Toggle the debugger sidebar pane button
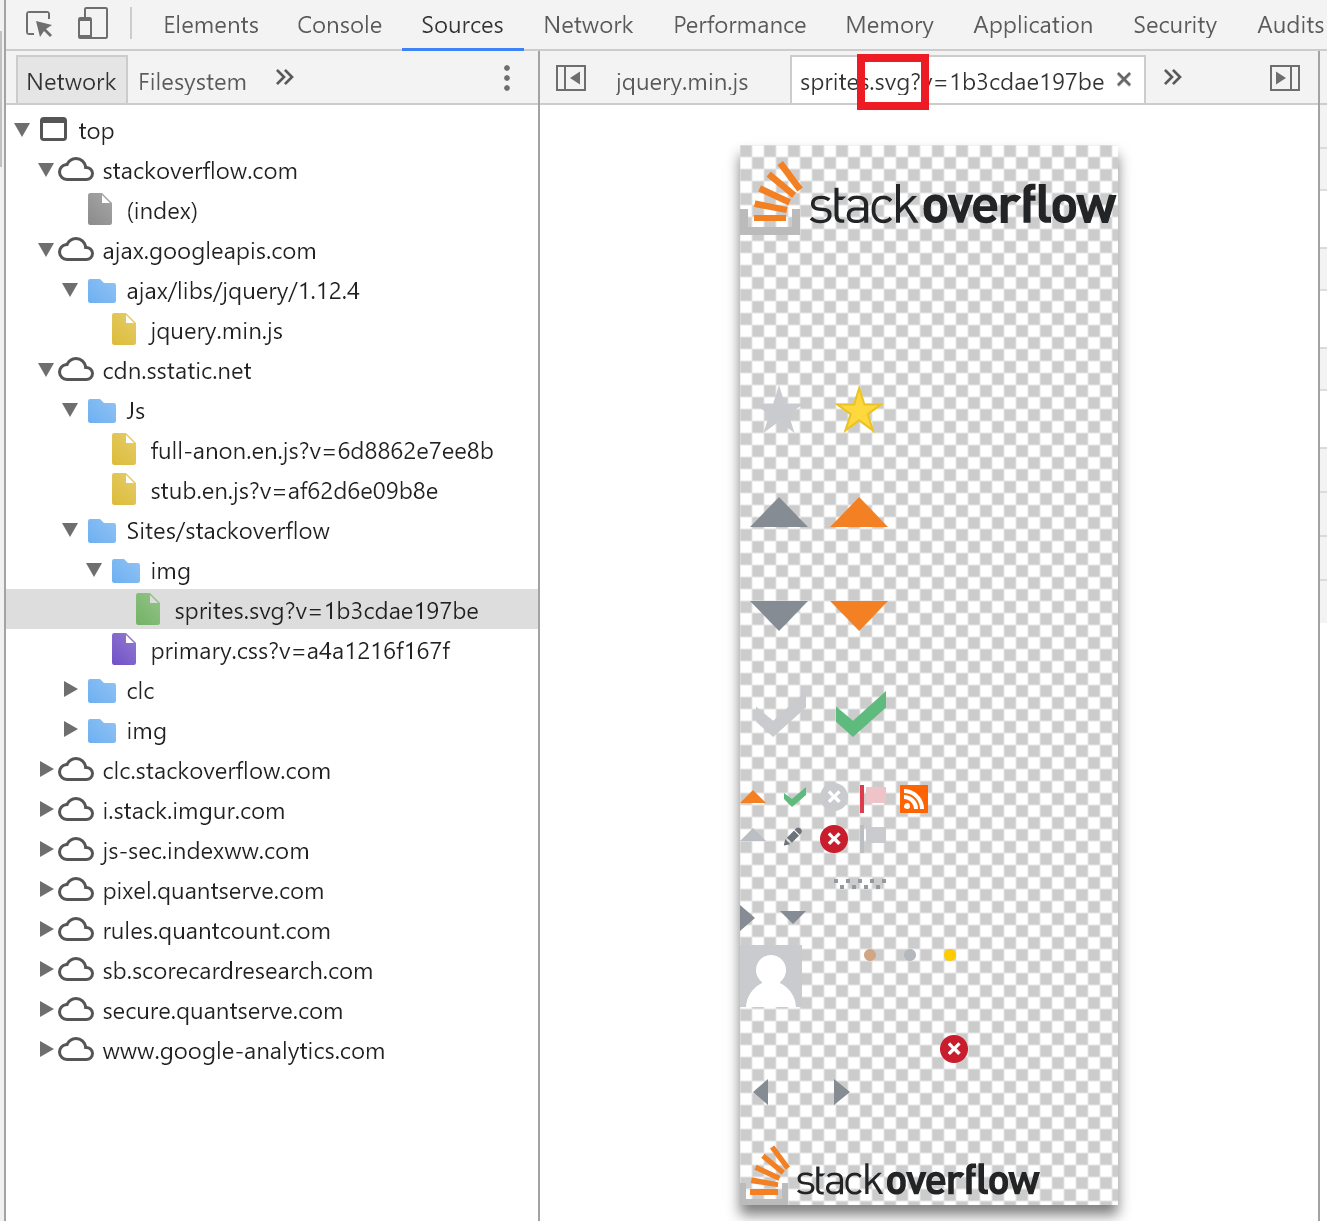Viewport: 1327px width, 1221px height. pos(1284,78)
